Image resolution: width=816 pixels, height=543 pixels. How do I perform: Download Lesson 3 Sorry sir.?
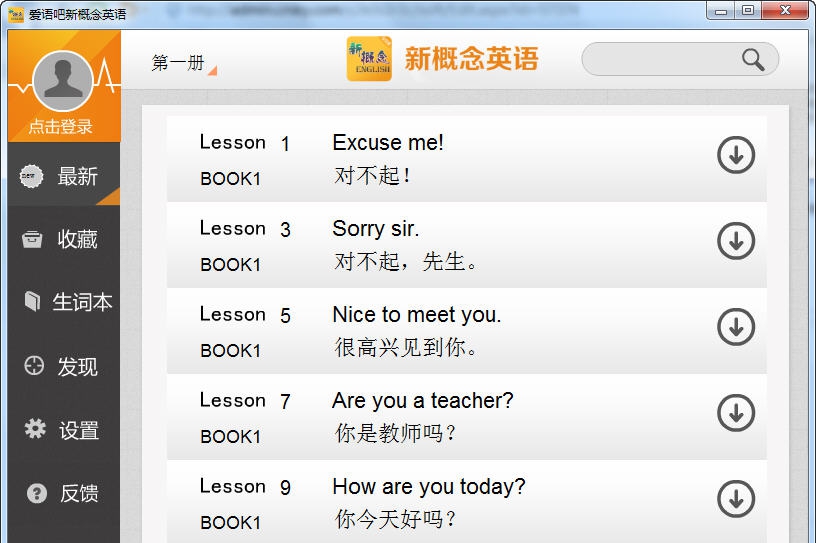tap(736, 241)
